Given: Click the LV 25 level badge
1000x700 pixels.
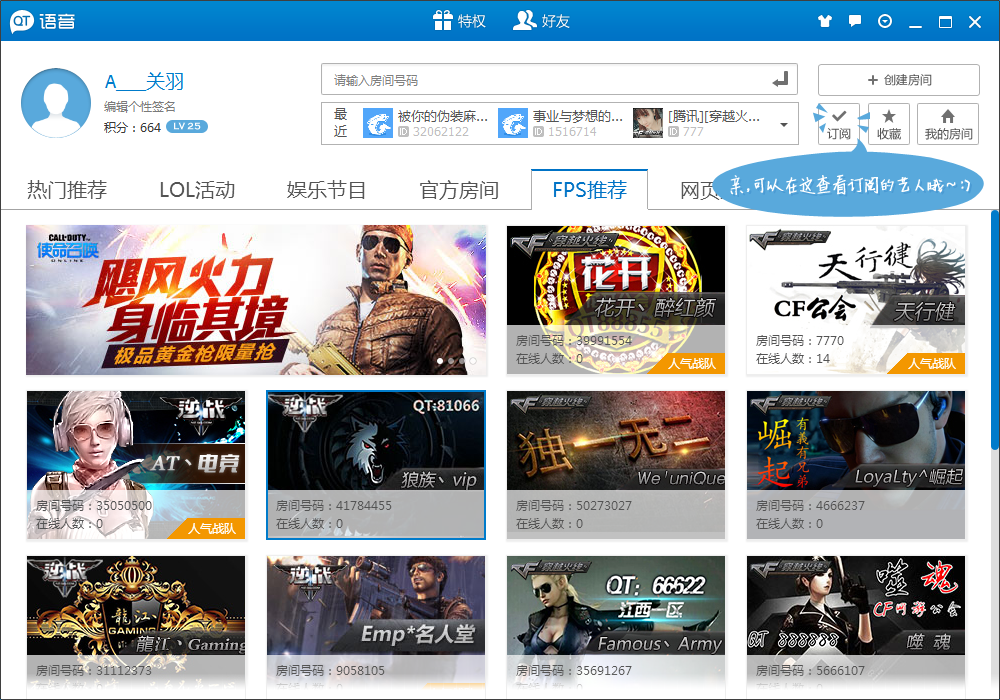Looking at the screenshot, I should pos(187,126).
